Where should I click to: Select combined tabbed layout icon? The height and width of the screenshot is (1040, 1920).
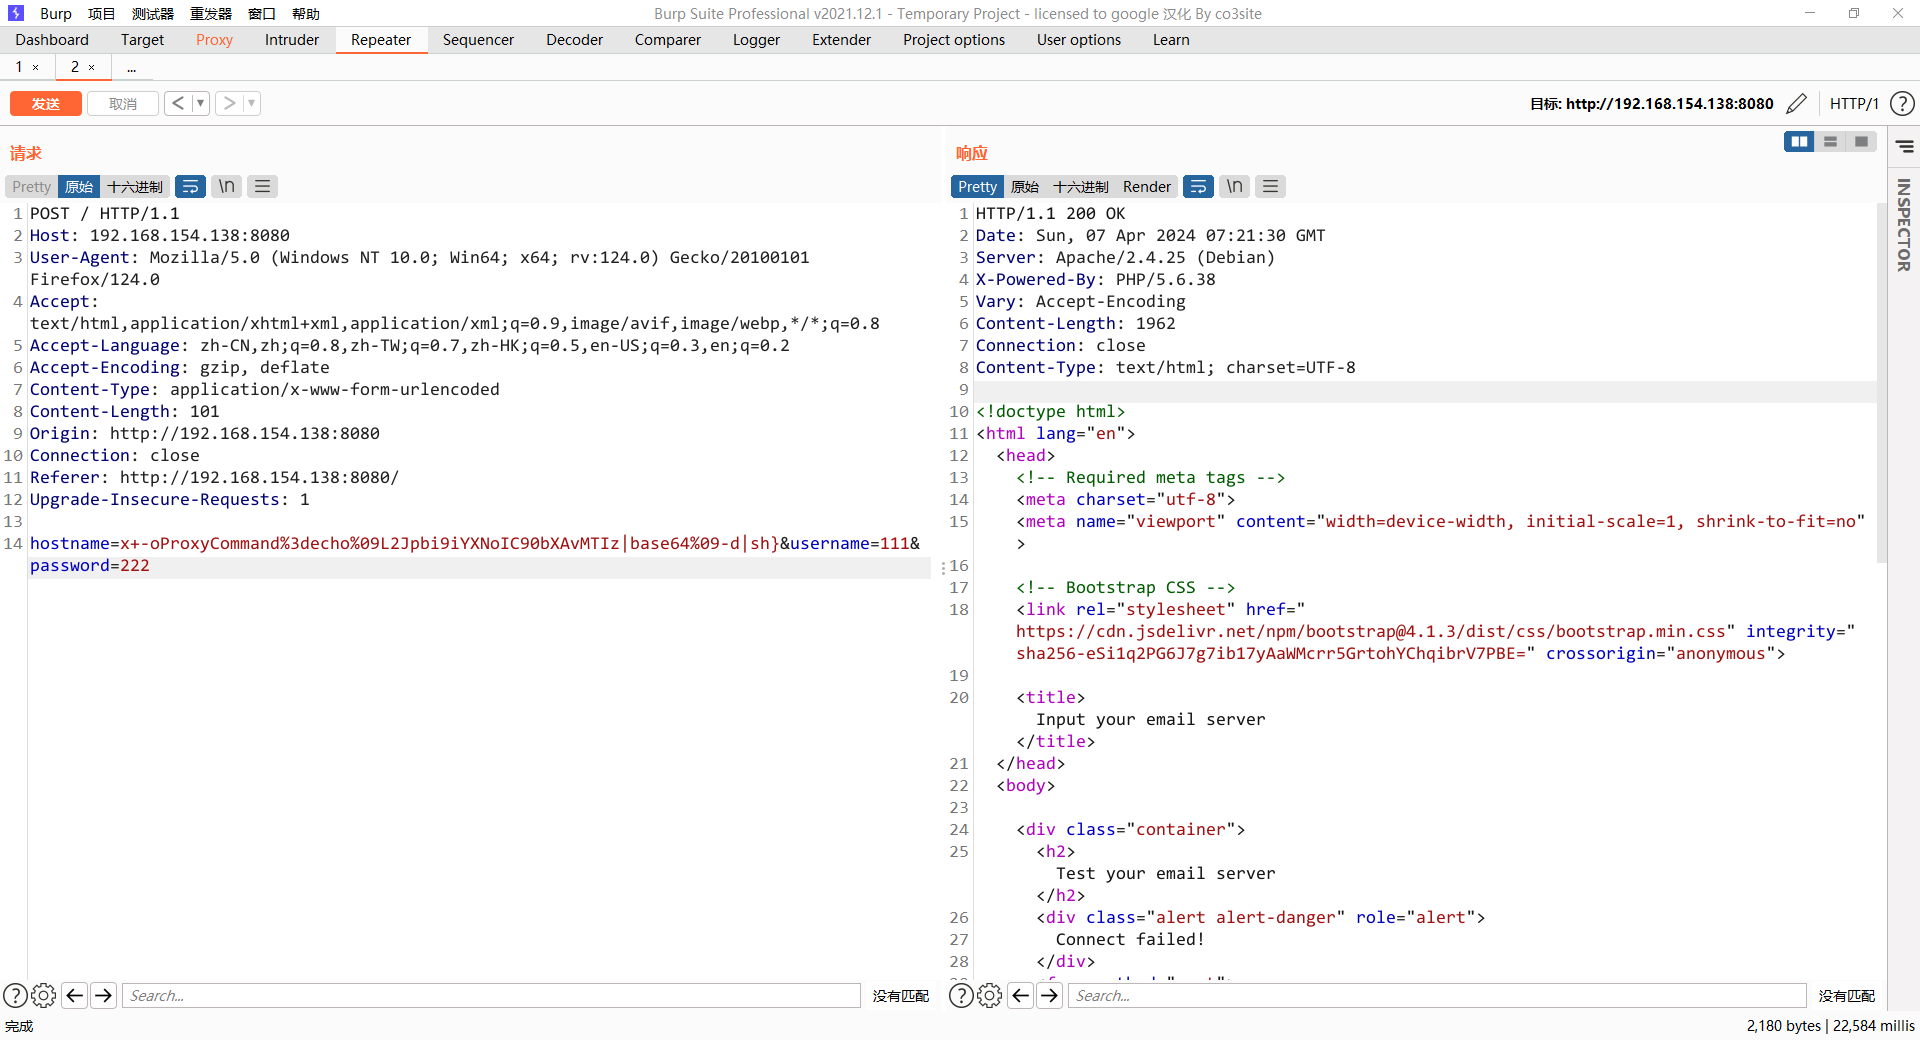[1861, 142]
